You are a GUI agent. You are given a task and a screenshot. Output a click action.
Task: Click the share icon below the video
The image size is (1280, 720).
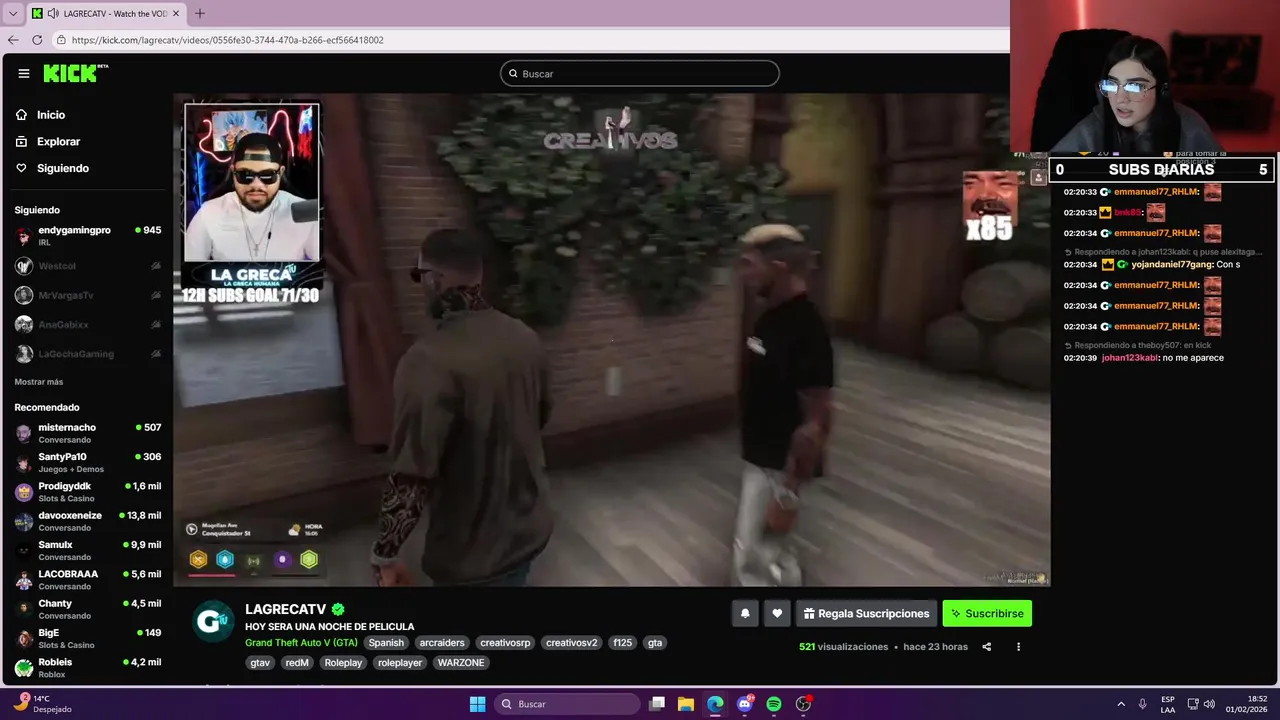pyautogui.click(x=986, y=647)
